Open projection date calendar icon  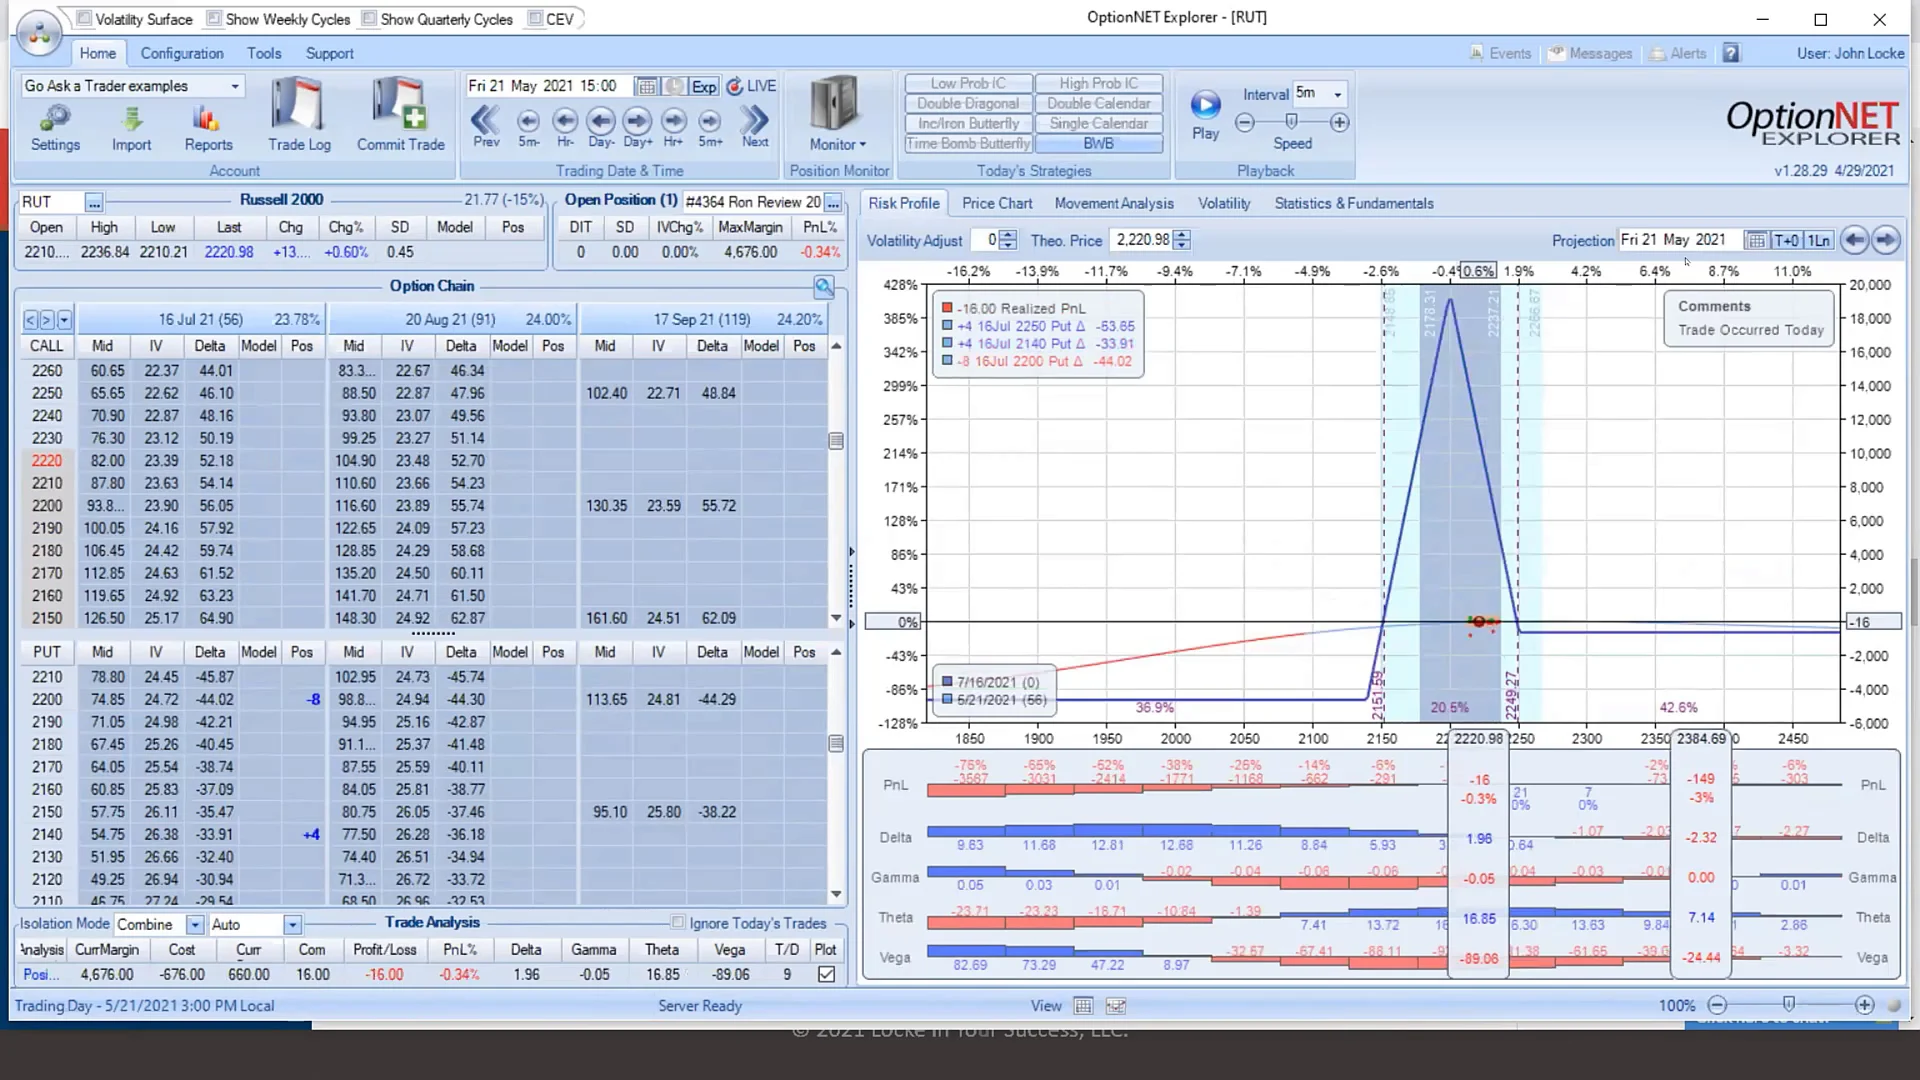tap(1756, 240)
